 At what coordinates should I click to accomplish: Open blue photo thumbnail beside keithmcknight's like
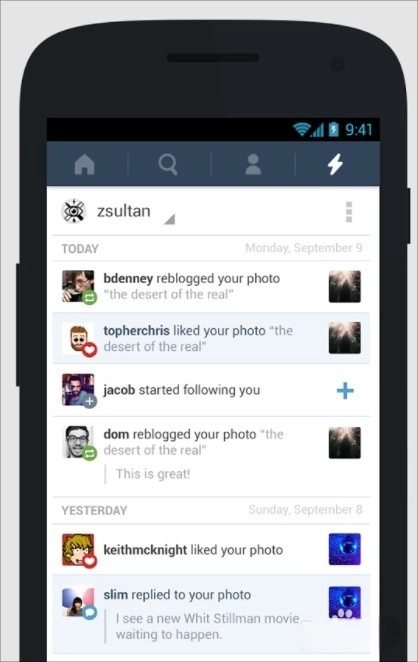coord(345,549)
